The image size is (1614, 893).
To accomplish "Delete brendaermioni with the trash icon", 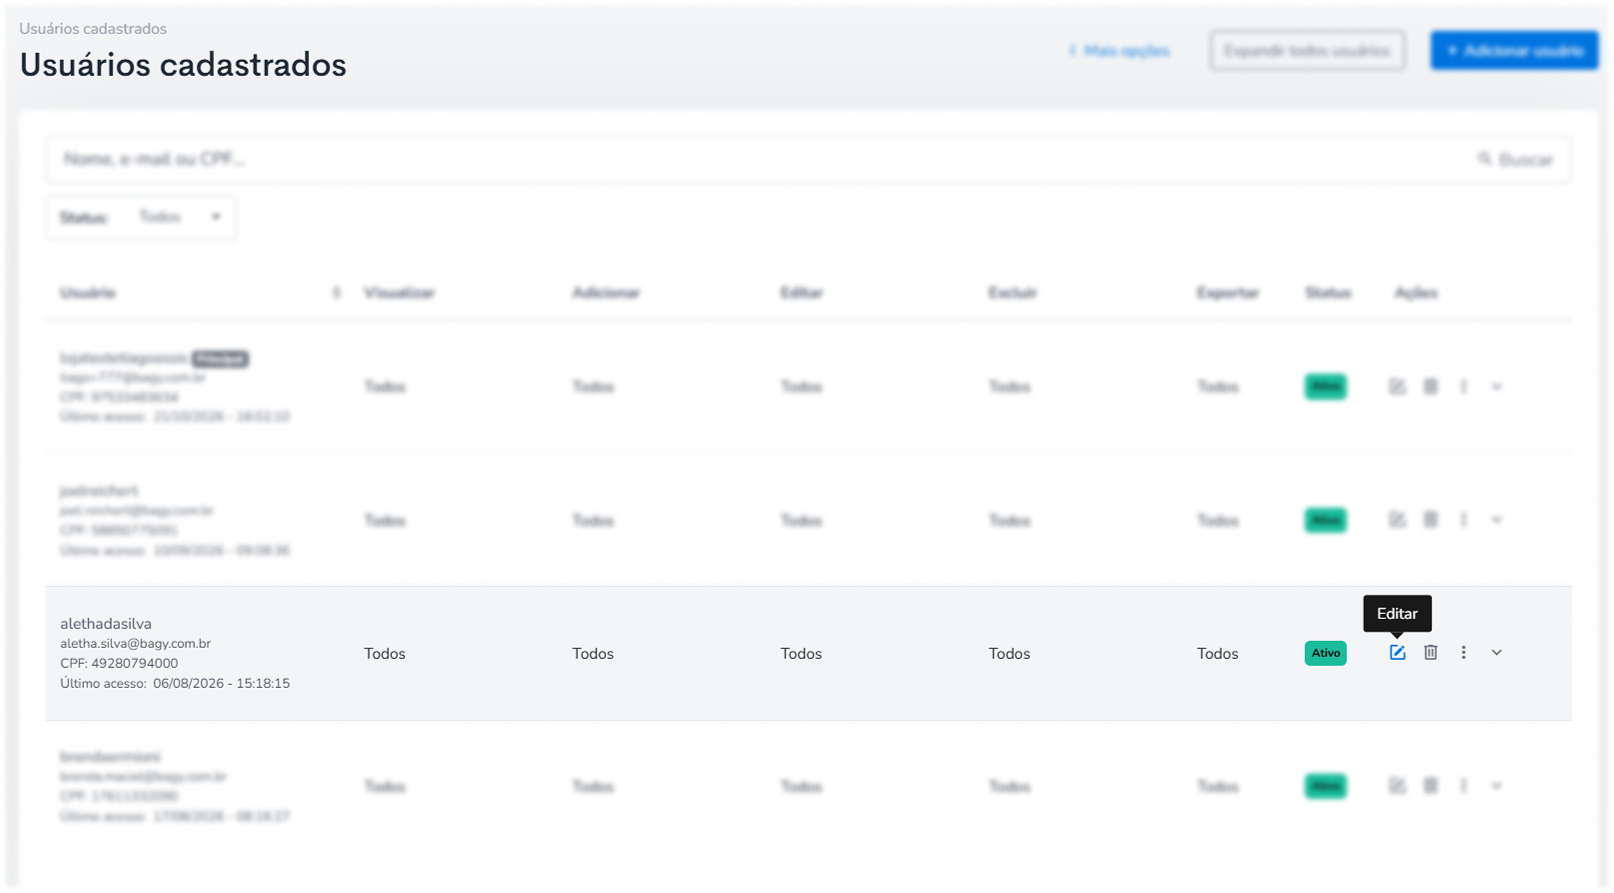I will 1431,786.
